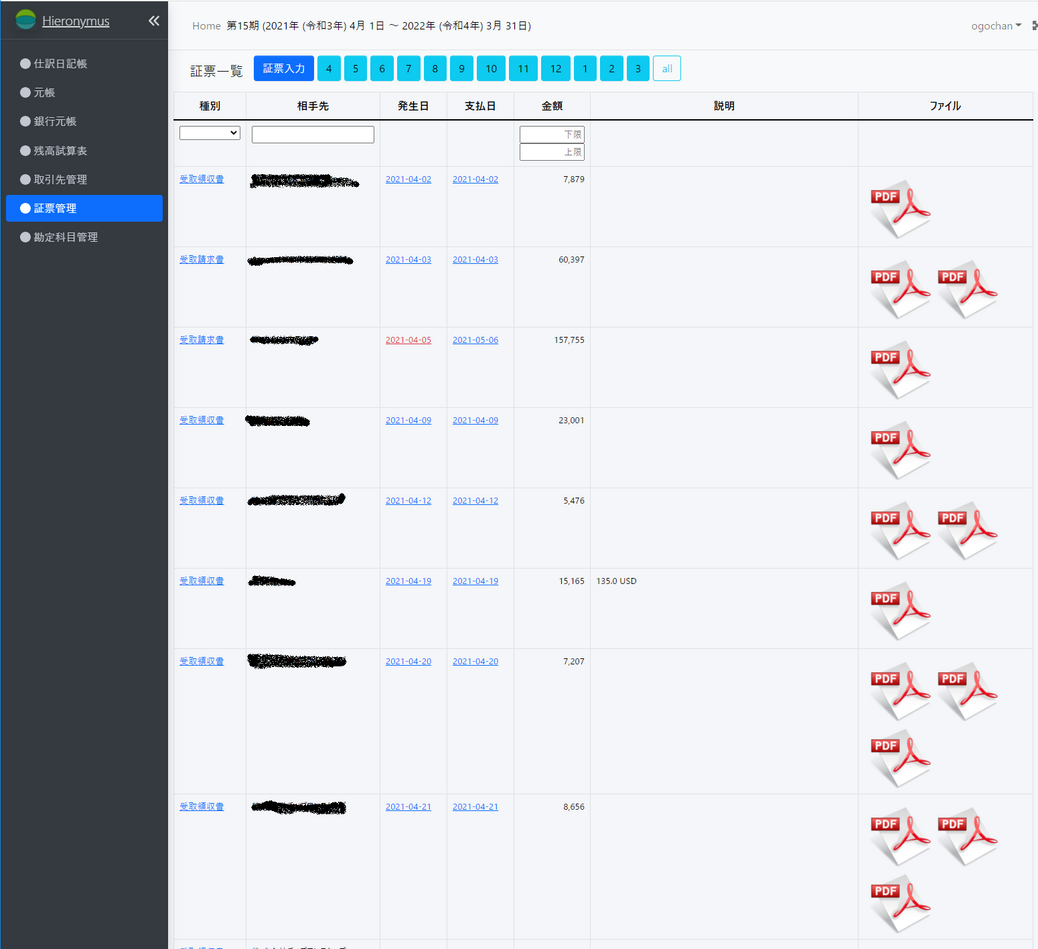Open the ogochan user menu
Image resolution: width=1038 pixels, height=949 pixels.
[x=996, y=26]
